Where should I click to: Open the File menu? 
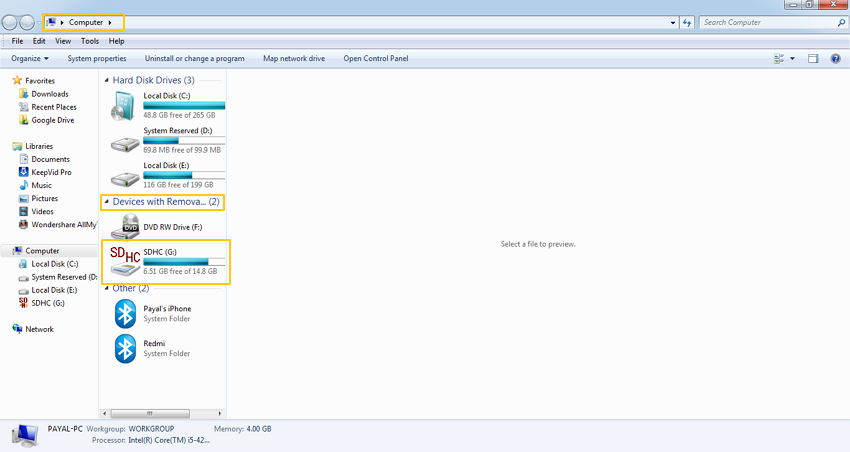[x=17, y=41]
